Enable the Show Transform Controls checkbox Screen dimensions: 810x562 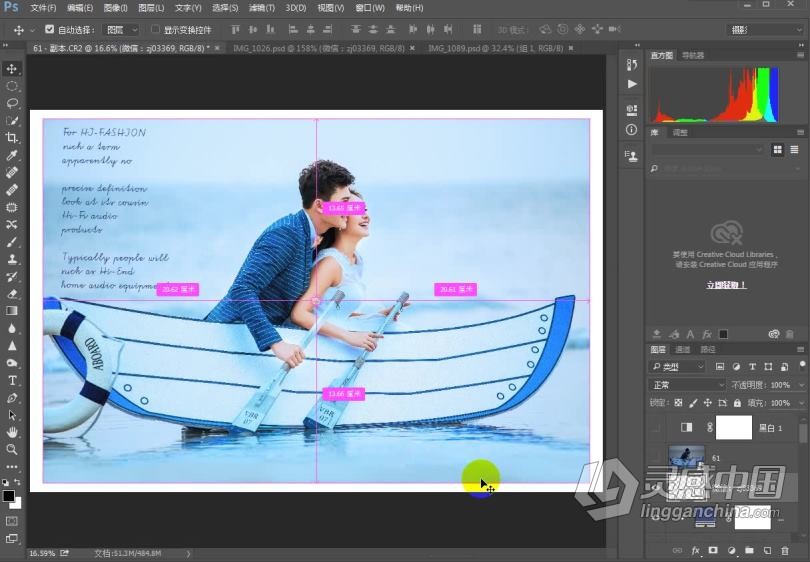(x=155, y=29)
